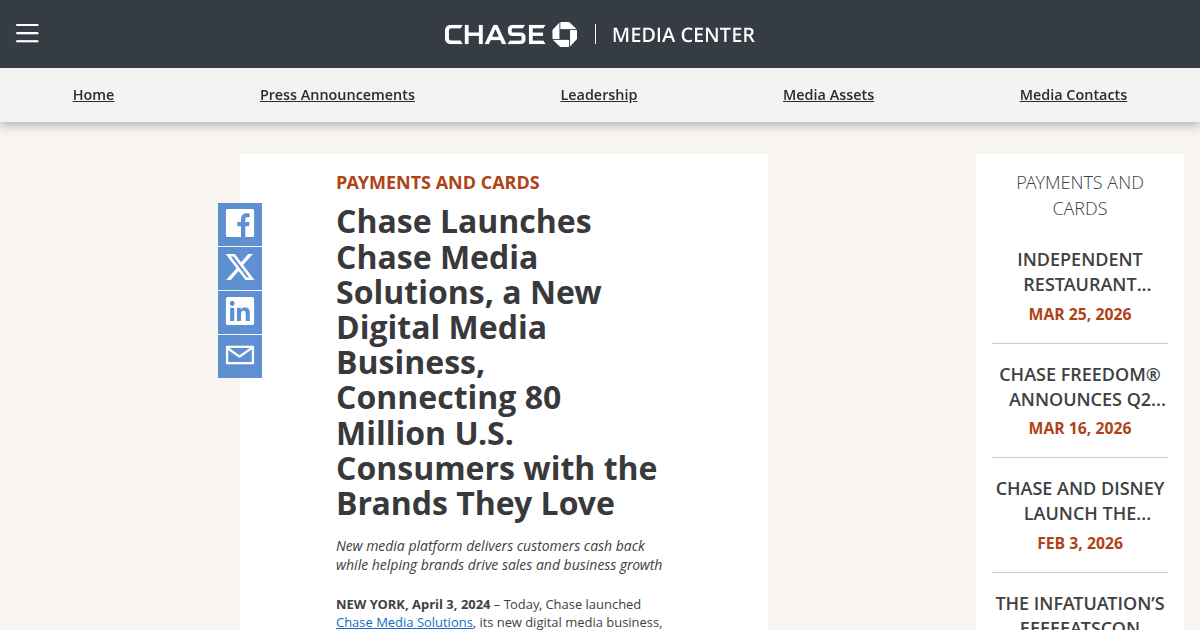
Task: Open The Infatuation's sidebar article
Action: 1080,610
